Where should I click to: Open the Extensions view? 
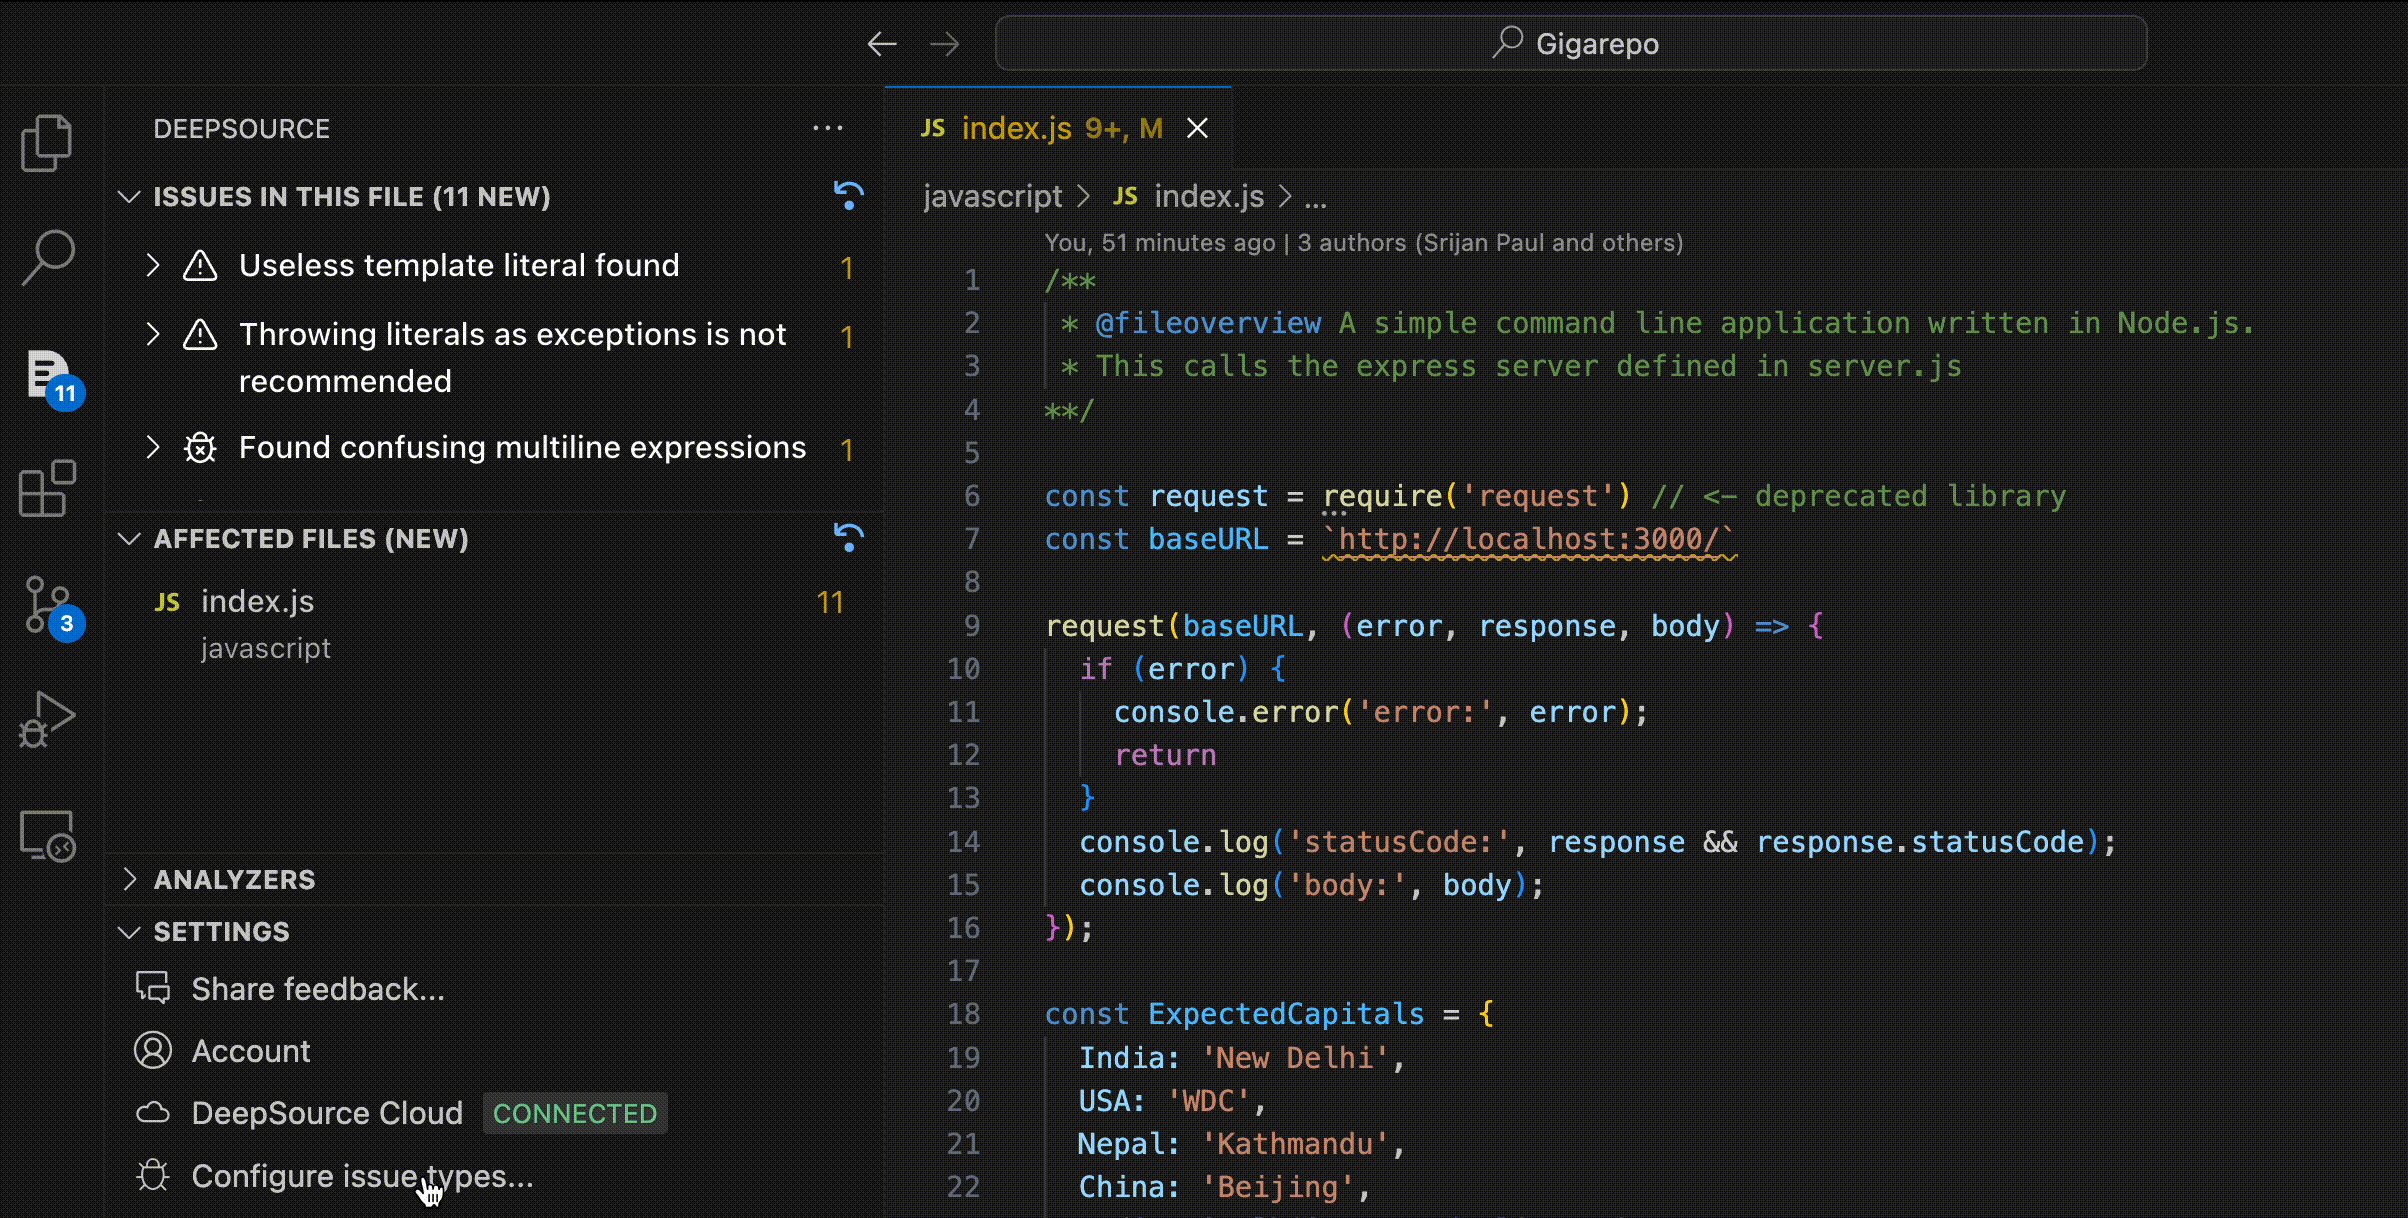(x=47, y=489)
